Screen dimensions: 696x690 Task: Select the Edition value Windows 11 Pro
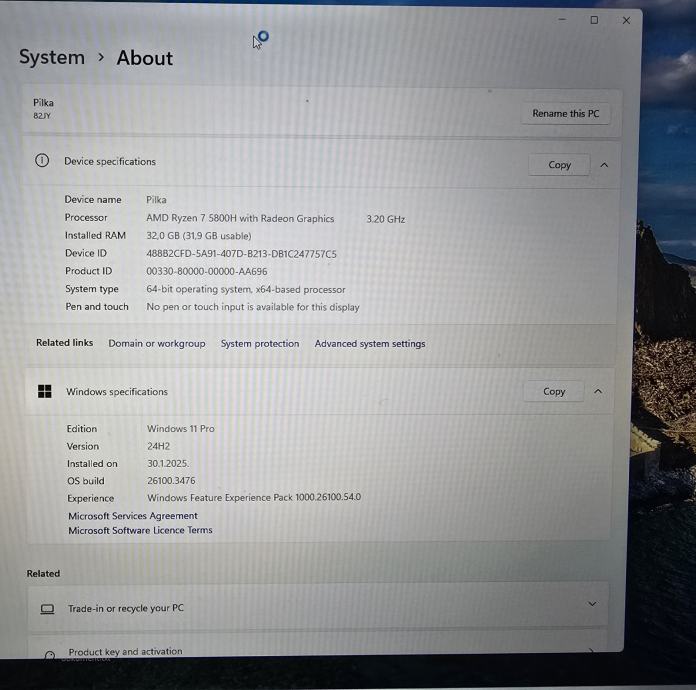pos(181,428)
